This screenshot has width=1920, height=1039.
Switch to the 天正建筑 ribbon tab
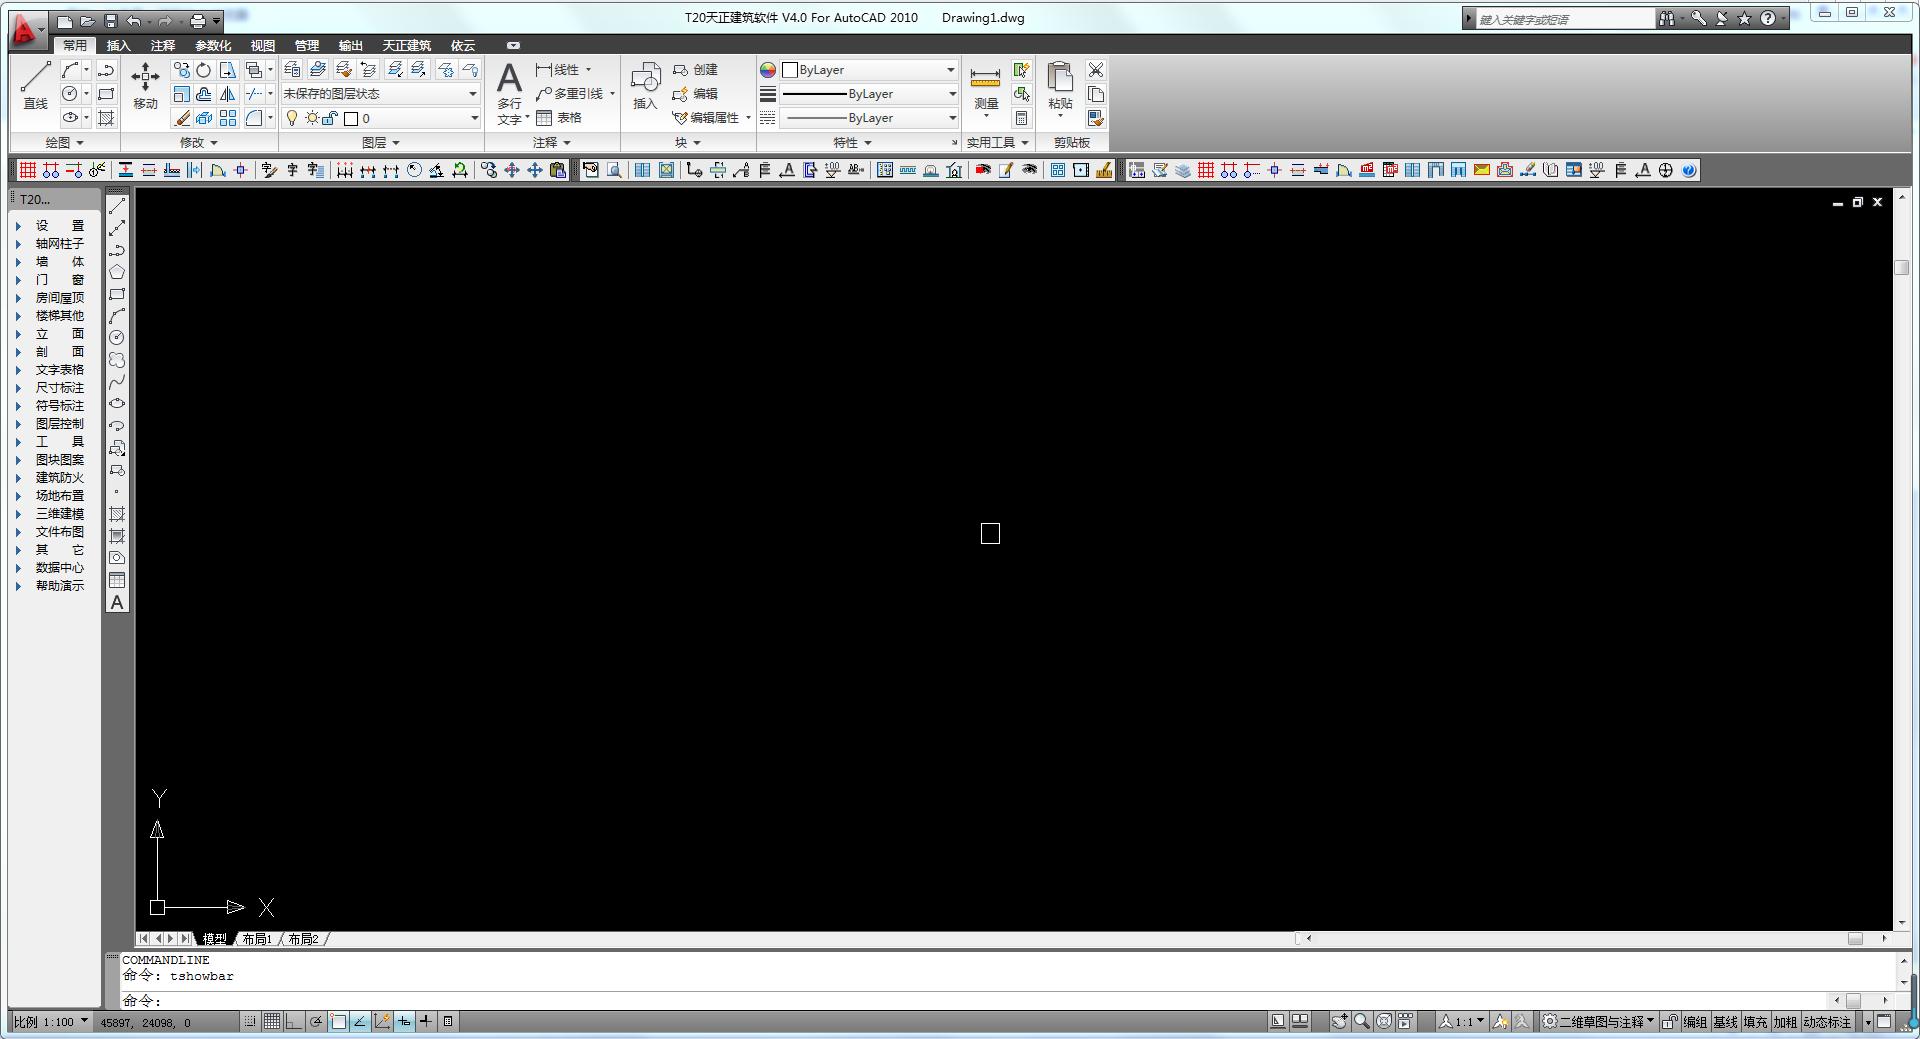click(x=406, y=45)
